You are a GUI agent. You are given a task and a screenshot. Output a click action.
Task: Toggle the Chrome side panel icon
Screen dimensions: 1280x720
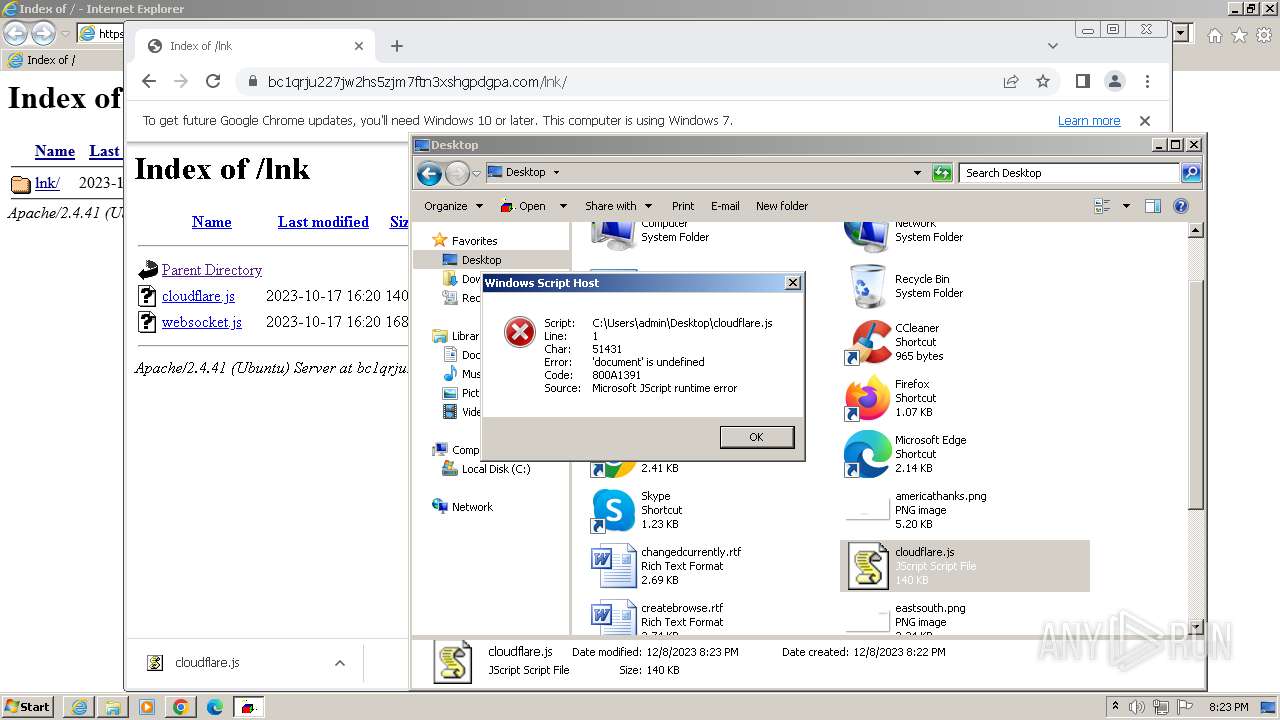(x=1083, y=82)
